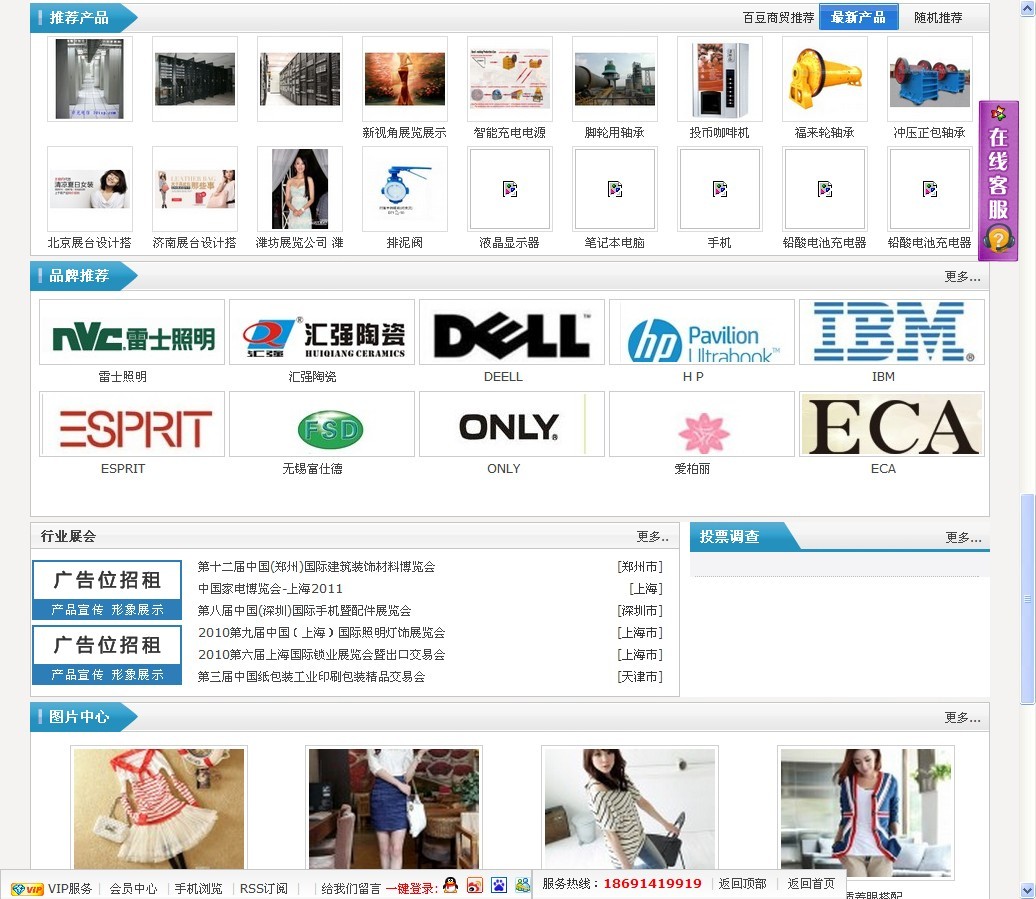
Task: Click the Baidu paw login icon
Action: click(x=498, y=885)
